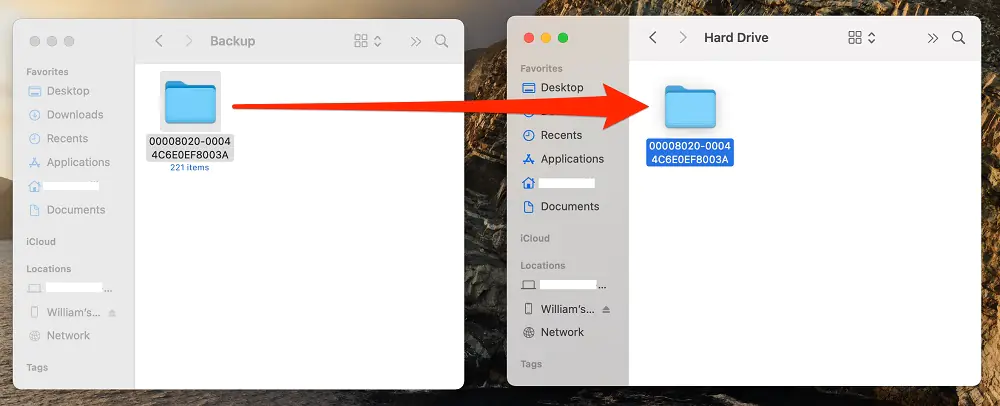This screenshot has height=406, width=1000.
Task: Eject William's device in Hard Drive sidebar
Action: point(606,310)
